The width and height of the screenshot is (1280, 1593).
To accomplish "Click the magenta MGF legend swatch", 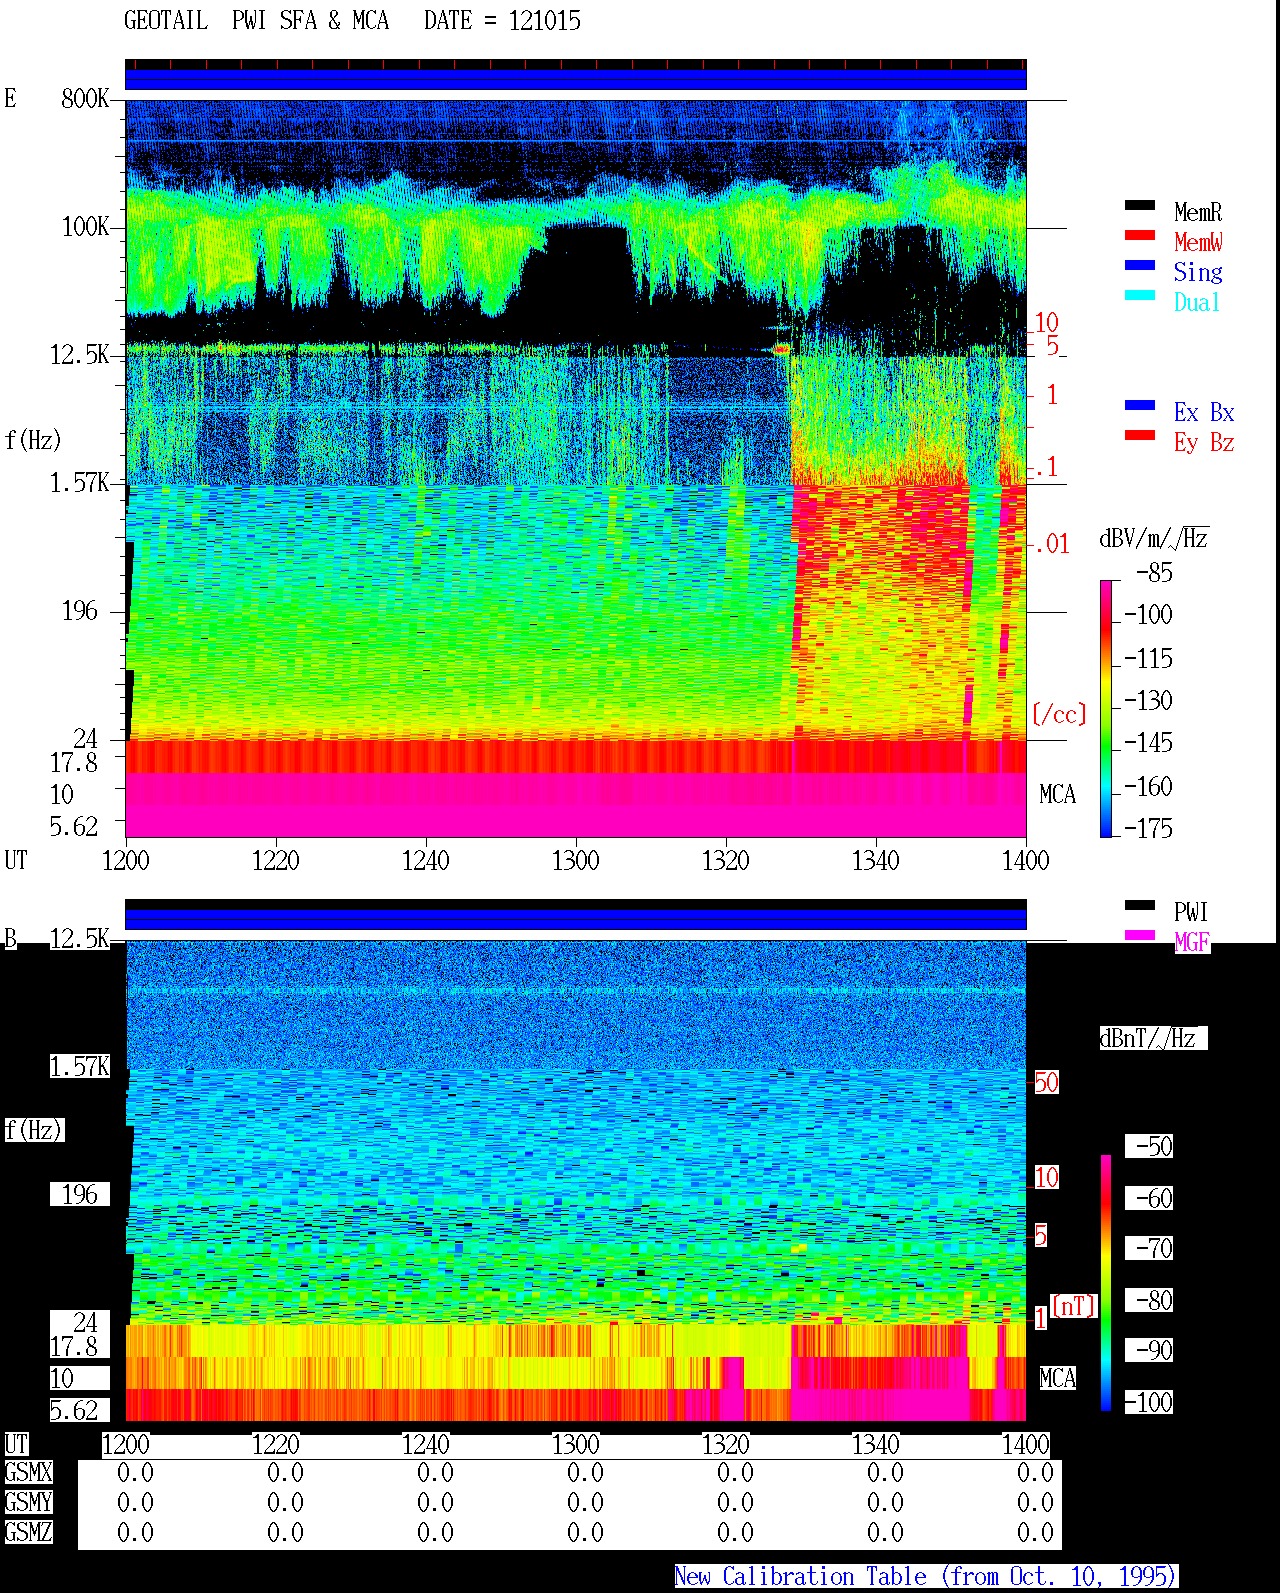I will point(1140,935).
